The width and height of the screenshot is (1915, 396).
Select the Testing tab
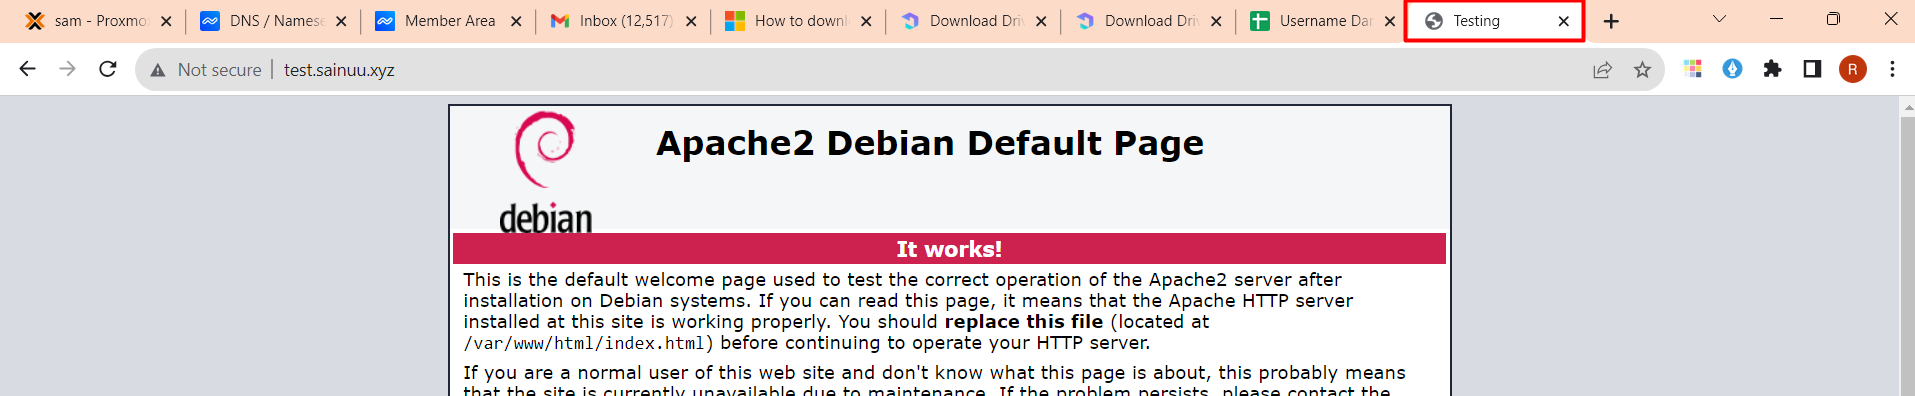(x=1494, y=21)
